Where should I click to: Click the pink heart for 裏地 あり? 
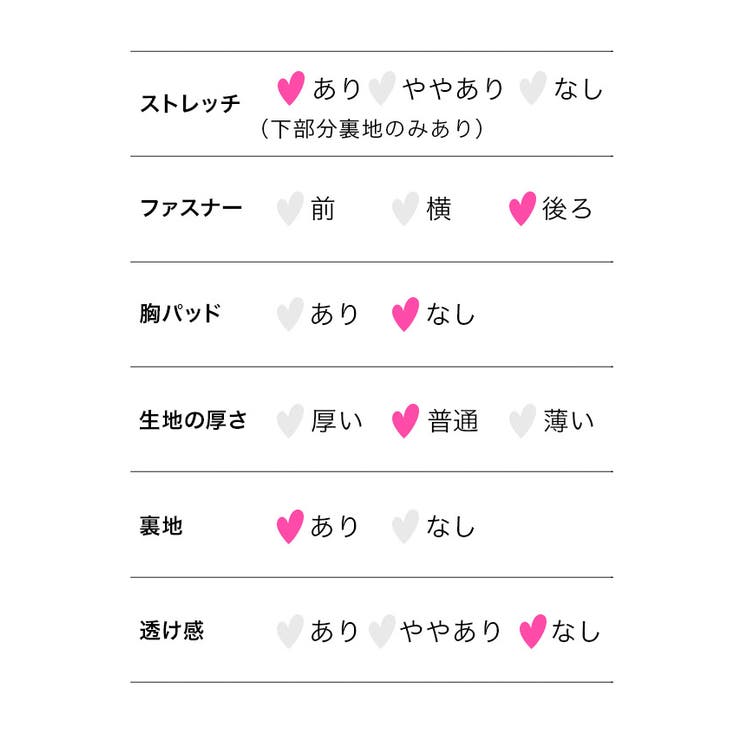click(x=290, y=527)
